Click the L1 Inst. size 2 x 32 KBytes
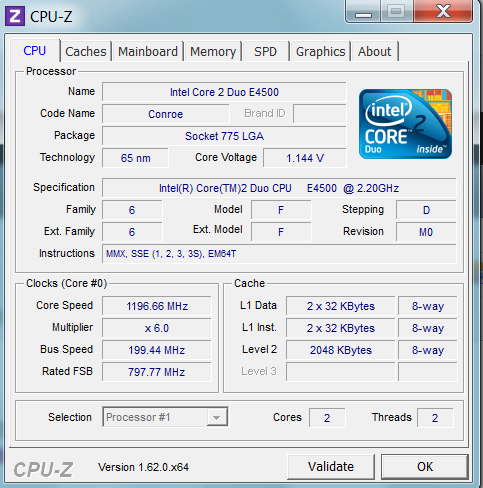 coord(340,328)
